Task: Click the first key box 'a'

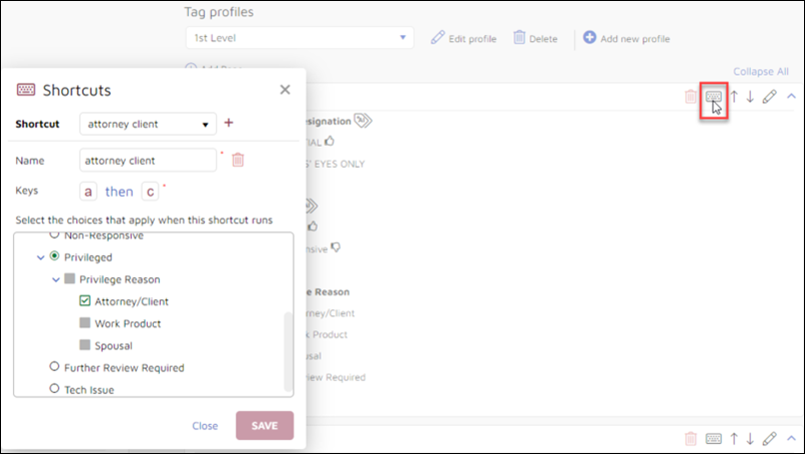Action: point(88,192)
